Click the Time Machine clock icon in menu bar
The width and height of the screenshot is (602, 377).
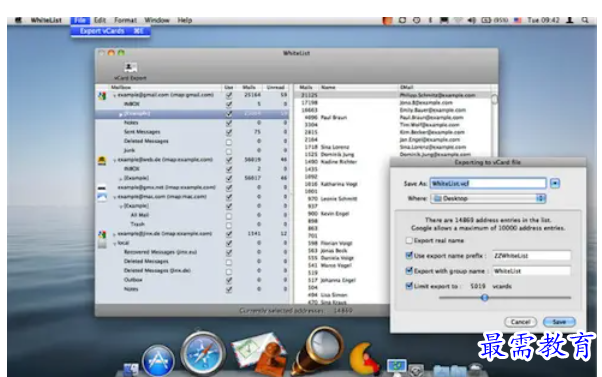(417, 20)
